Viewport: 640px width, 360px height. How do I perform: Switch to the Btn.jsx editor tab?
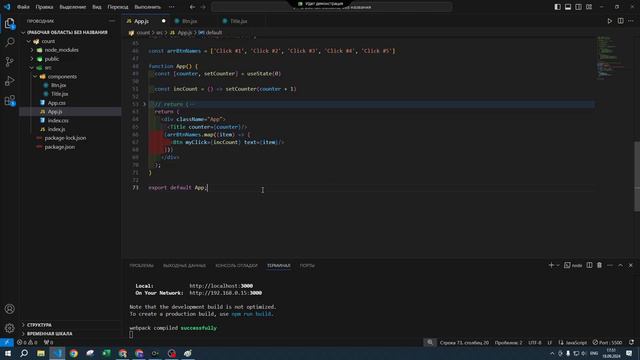pos(189,21)
